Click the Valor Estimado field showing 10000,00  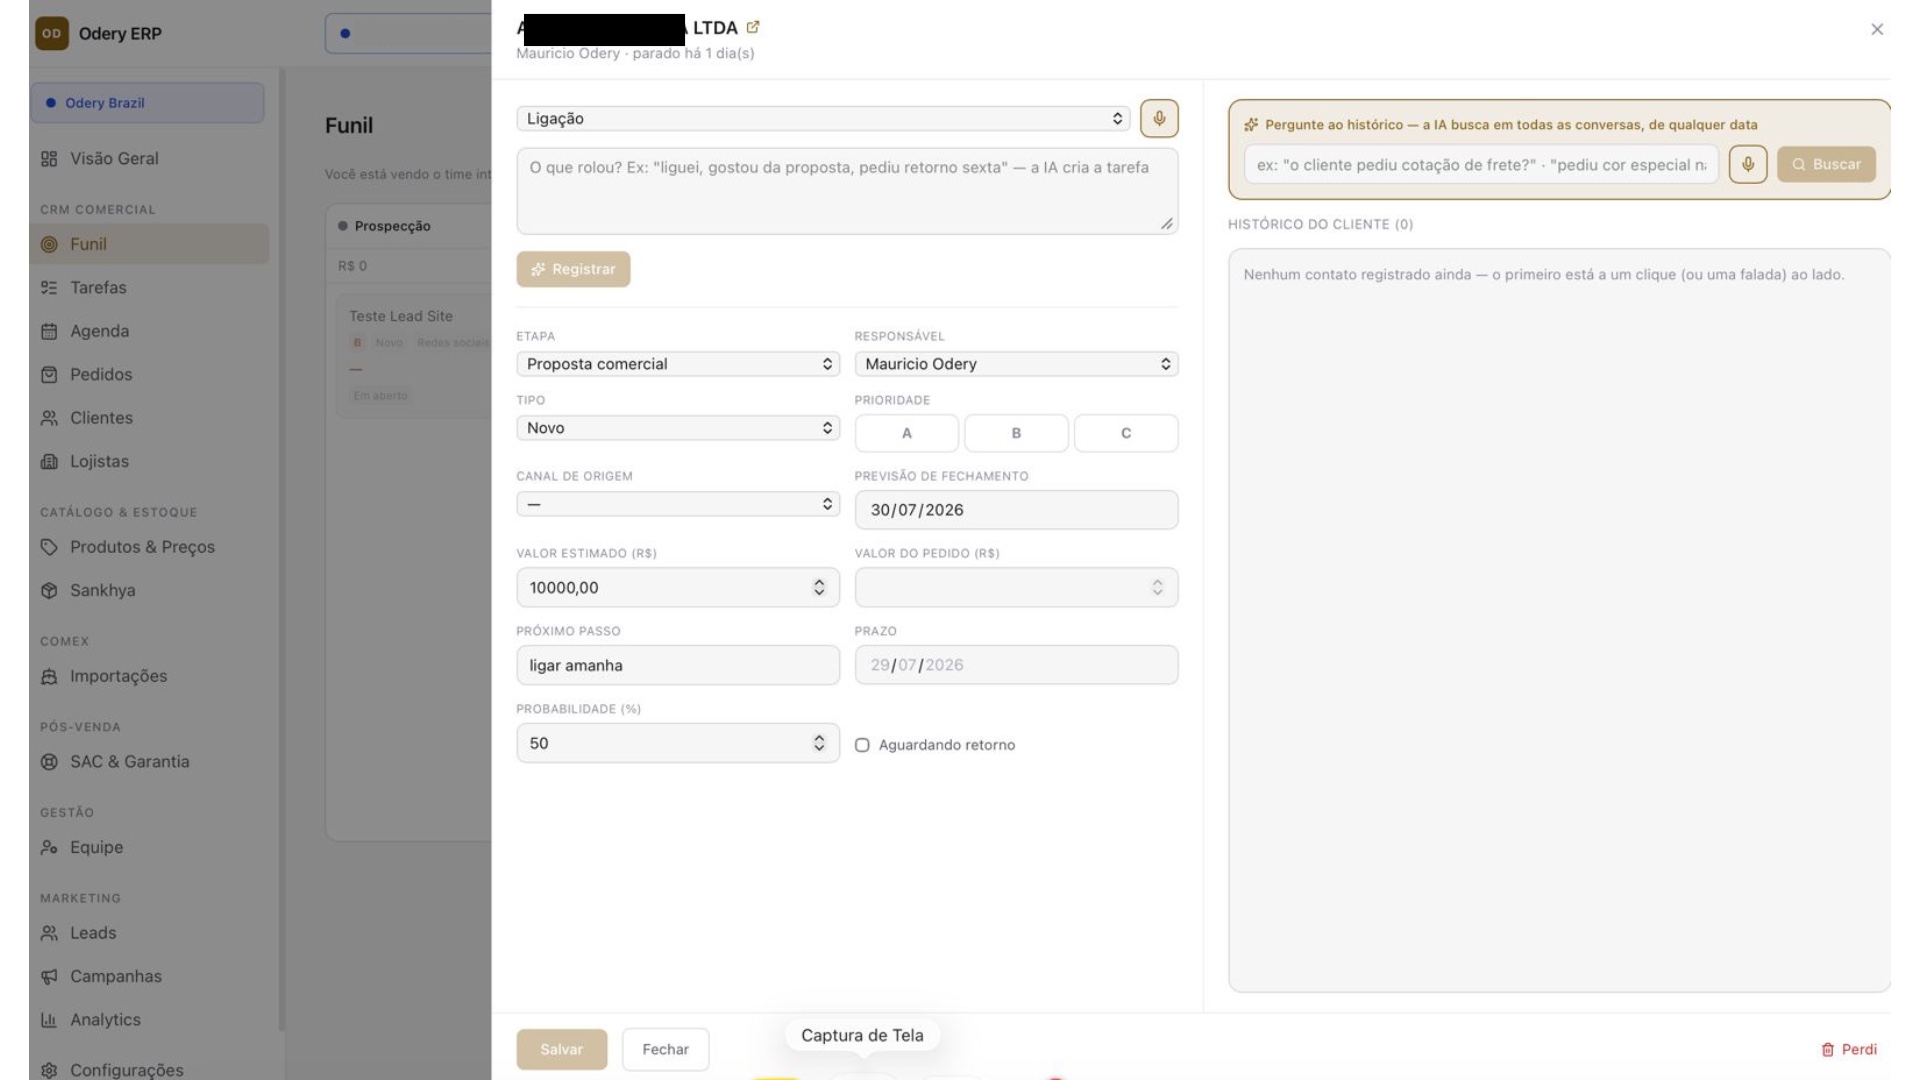[678, 588]
